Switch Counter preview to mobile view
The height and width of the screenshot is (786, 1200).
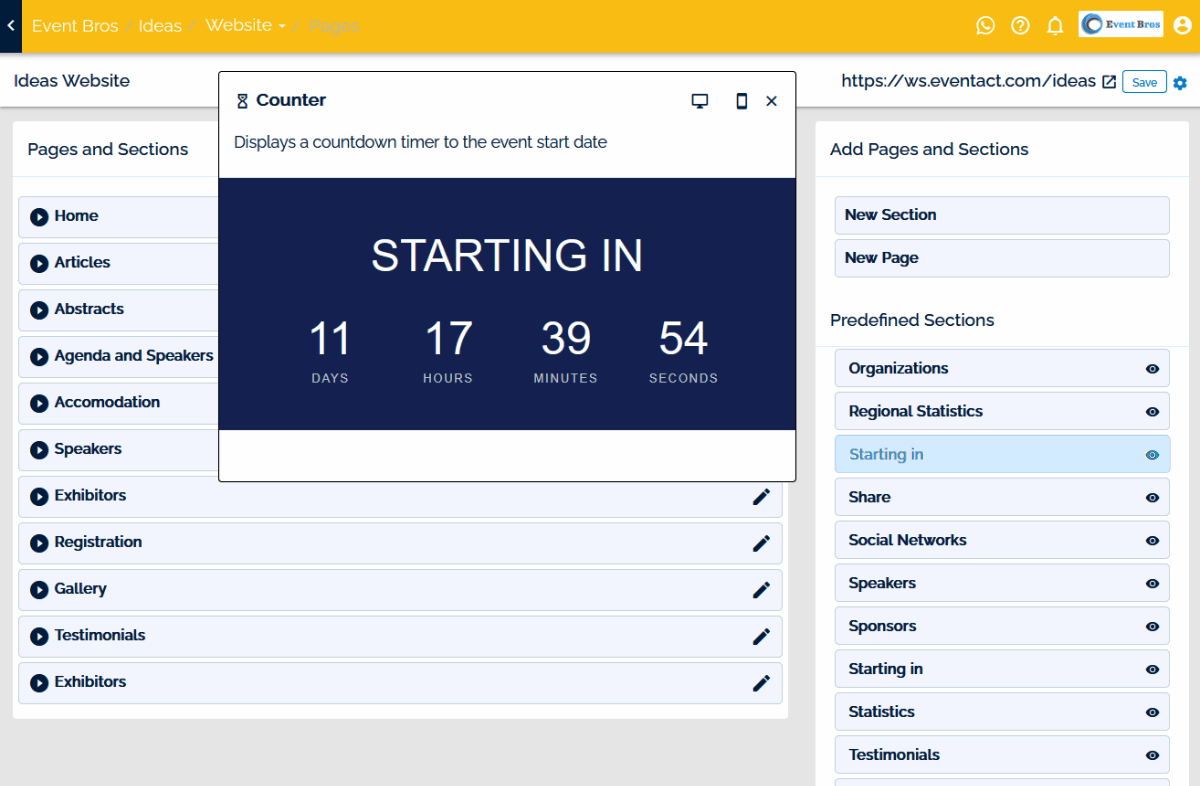741,101
